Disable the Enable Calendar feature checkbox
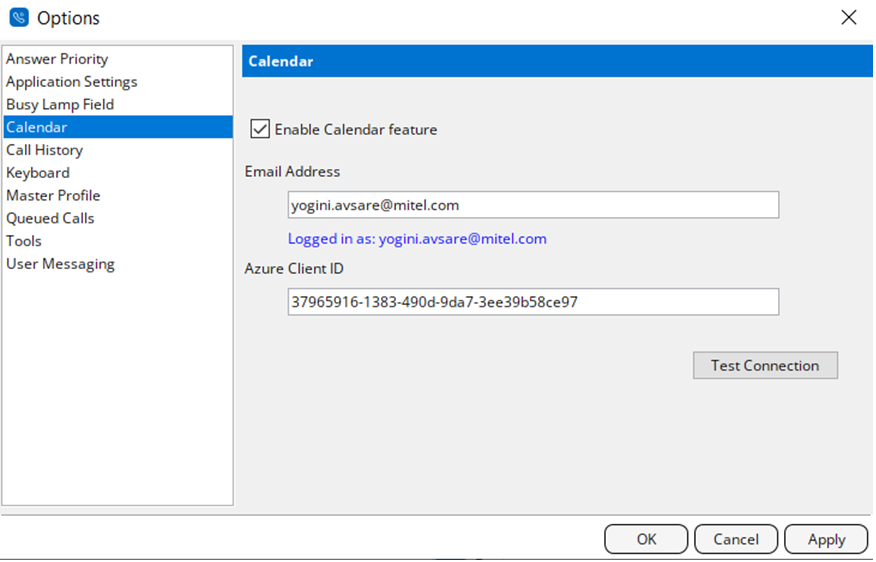 pyautogui.click(x=260, y=129)
